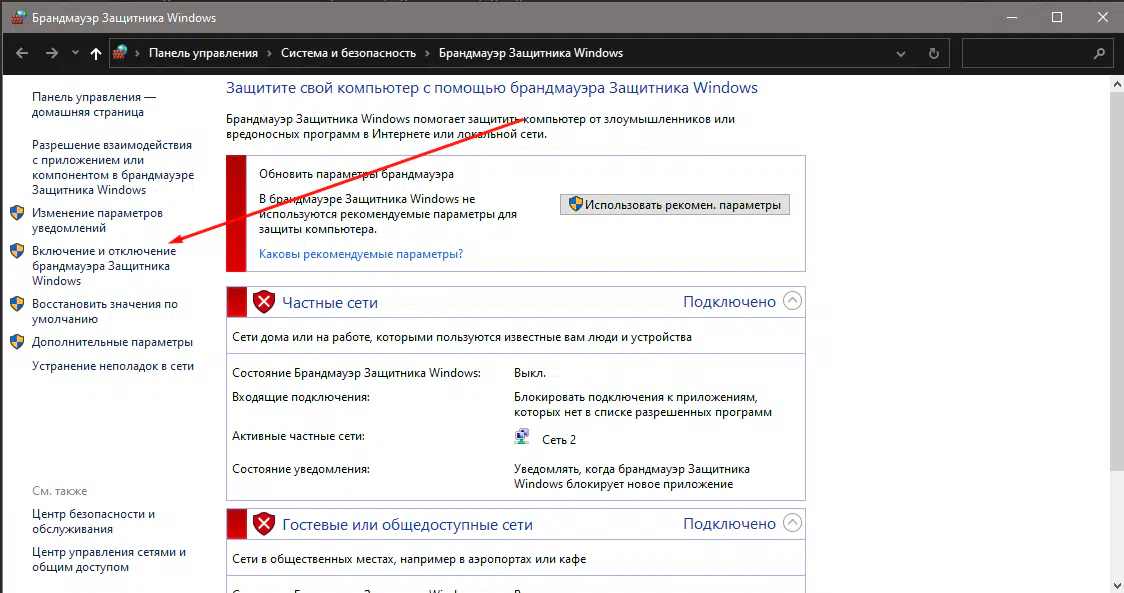Open 'Восстановить значения по умолчанию' link

pyautogui.click(x=105, y=311)
